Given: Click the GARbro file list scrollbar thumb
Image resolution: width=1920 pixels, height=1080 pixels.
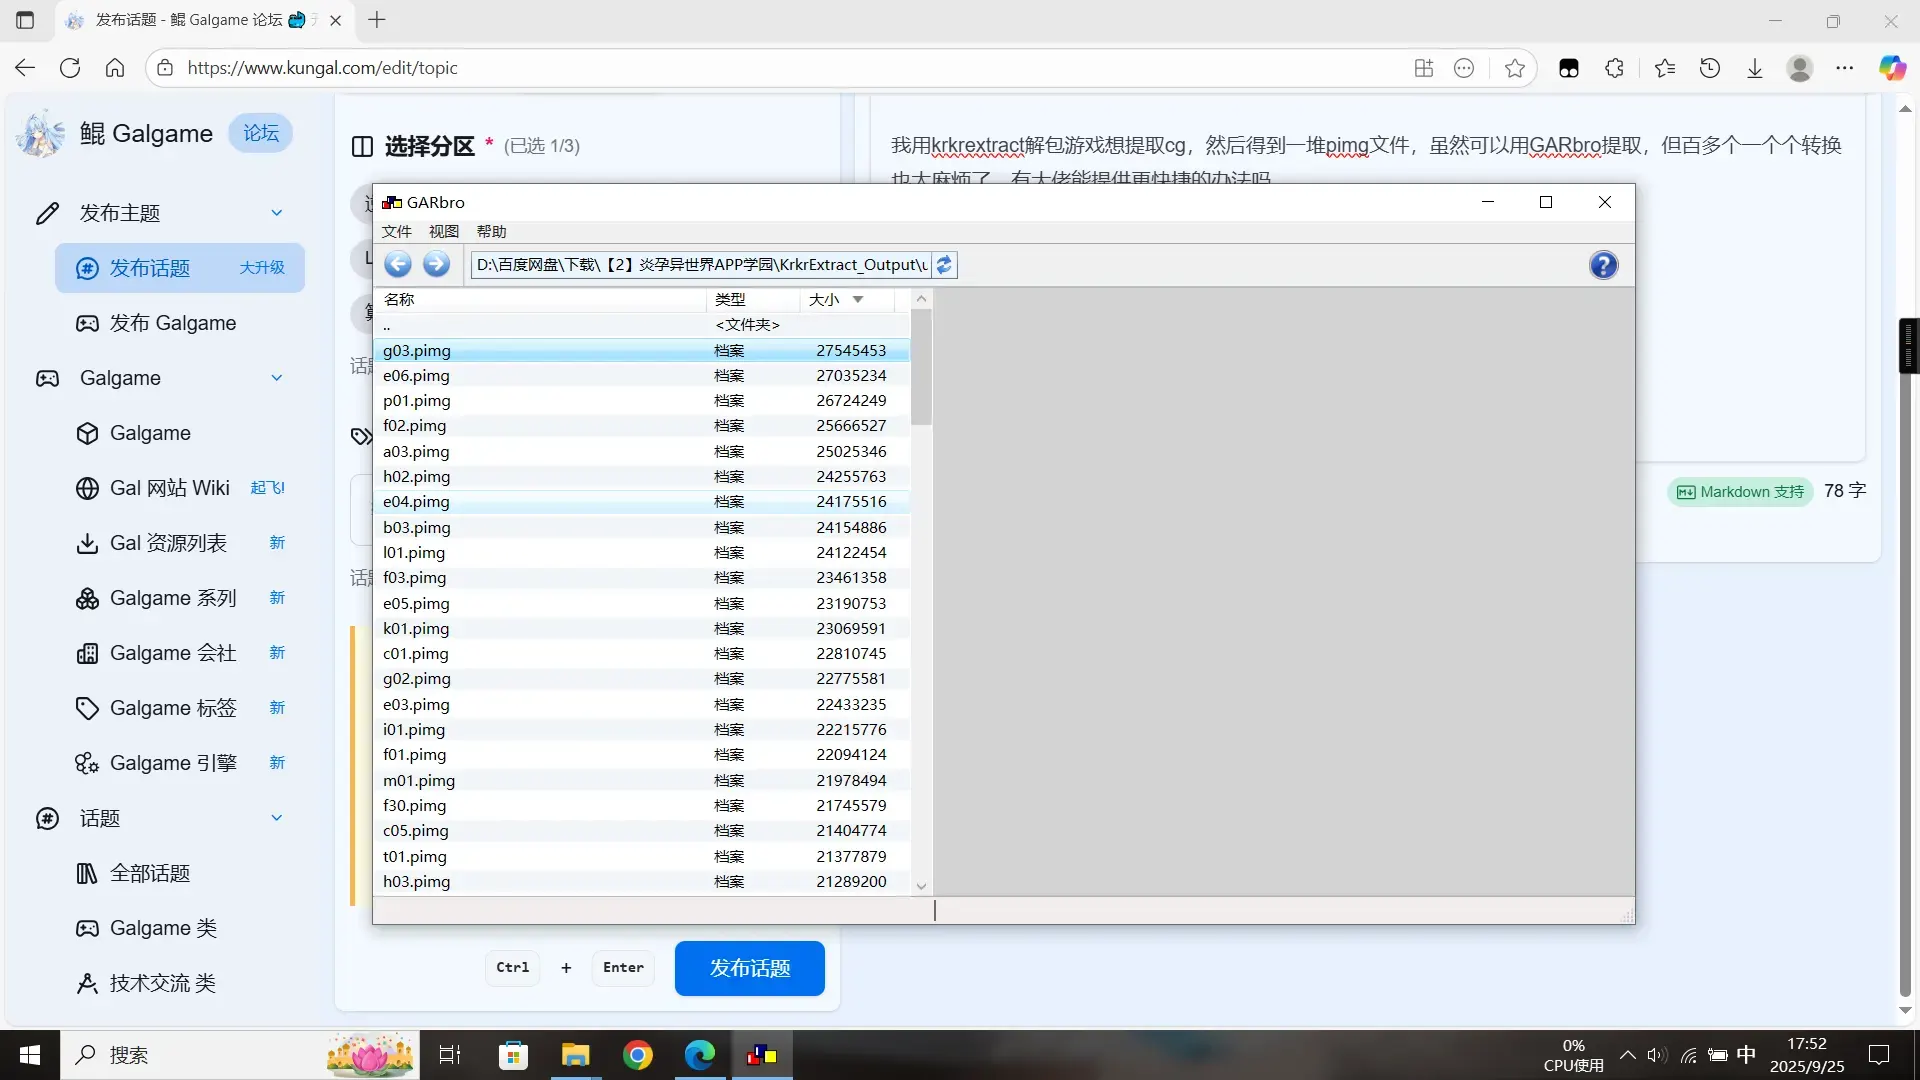Looking at the screenshot, I should point(921,366).
